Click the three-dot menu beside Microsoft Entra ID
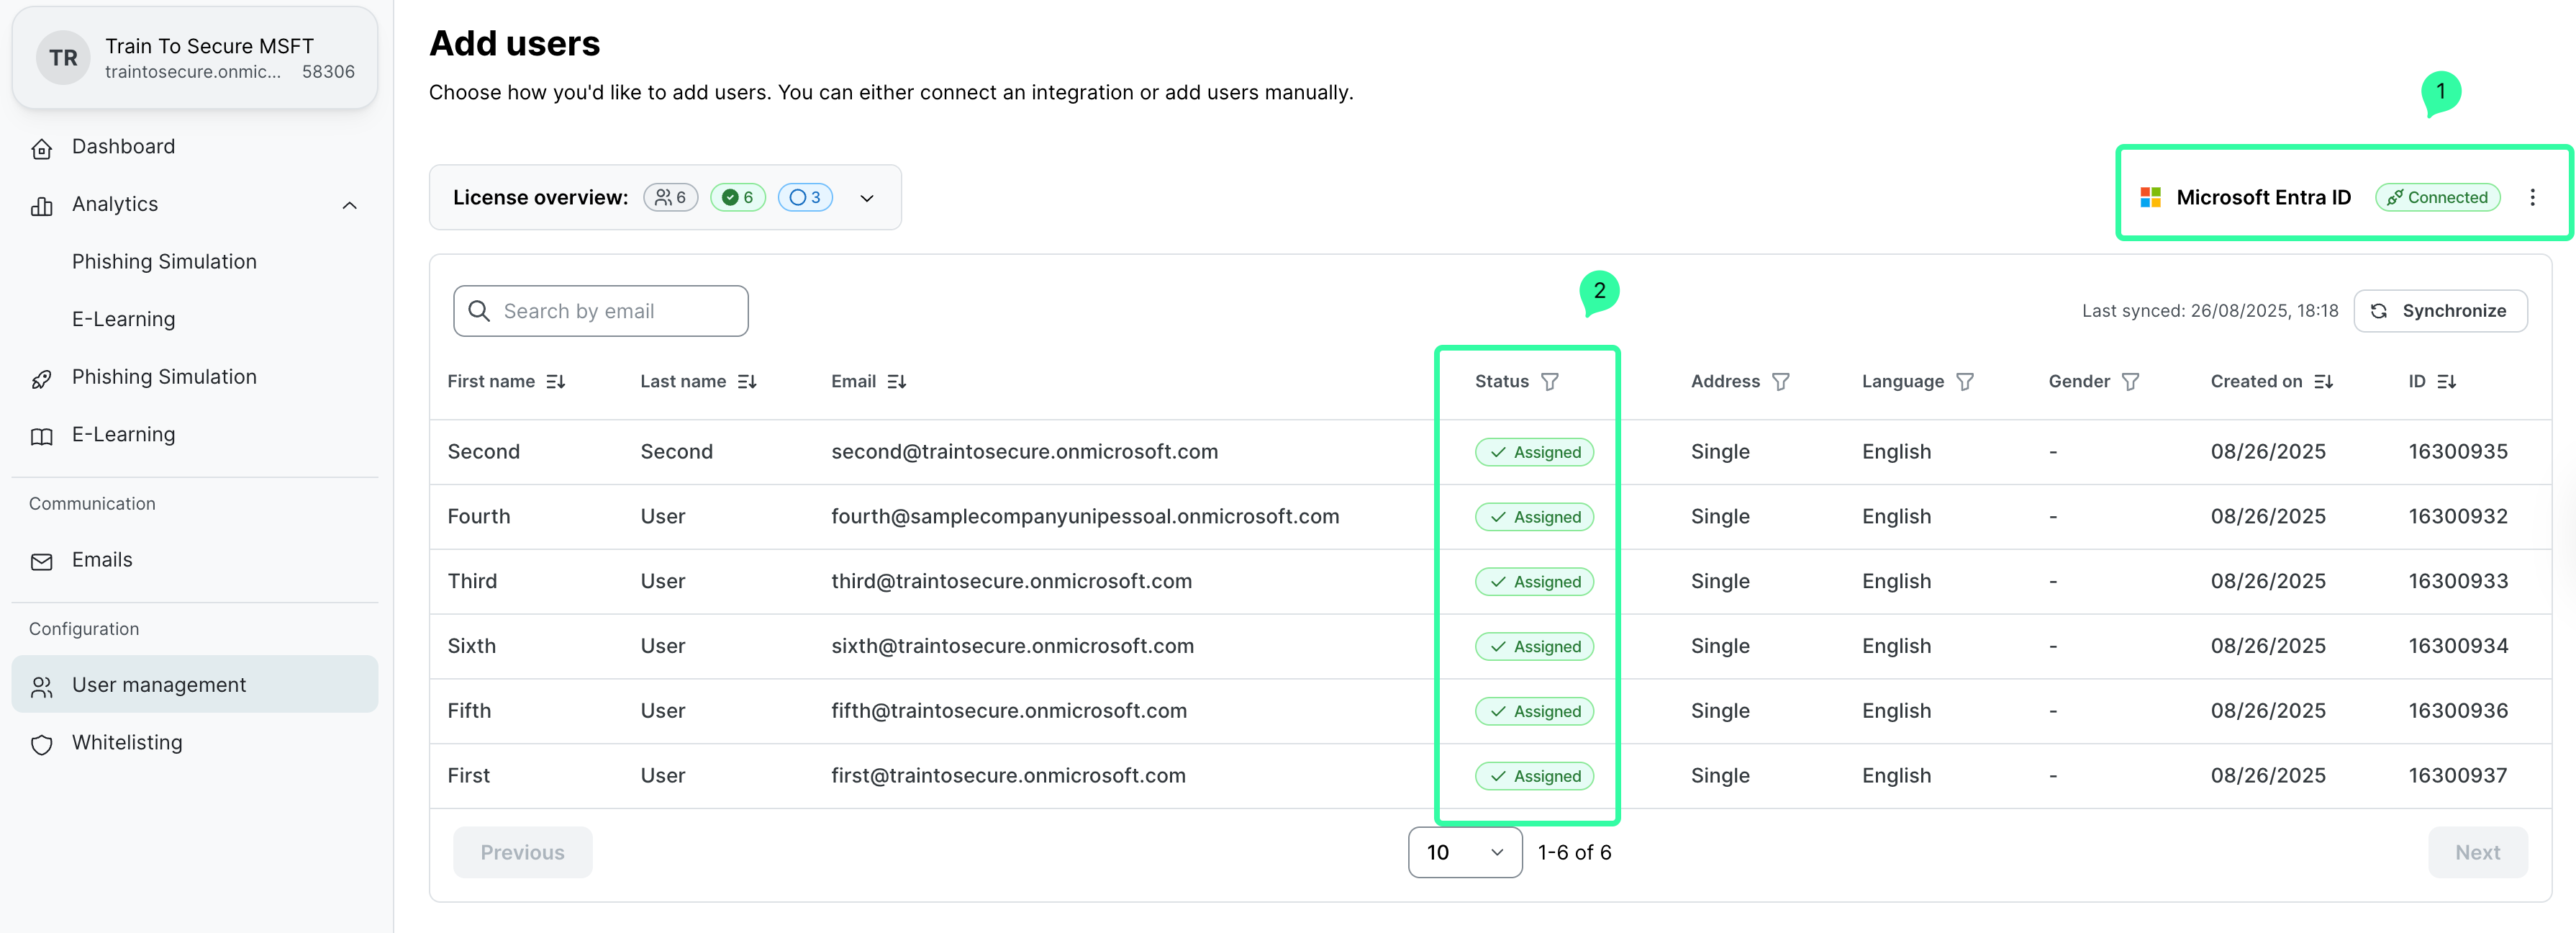Viewport: 2576px width, 933px height. 2531,197
